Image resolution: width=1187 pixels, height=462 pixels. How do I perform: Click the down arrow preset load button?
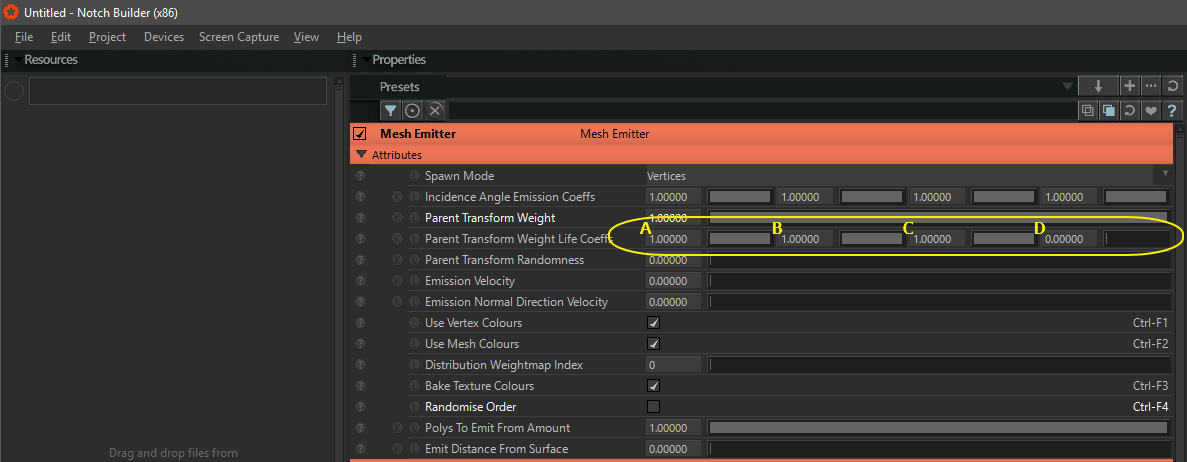click(1098, 86)
